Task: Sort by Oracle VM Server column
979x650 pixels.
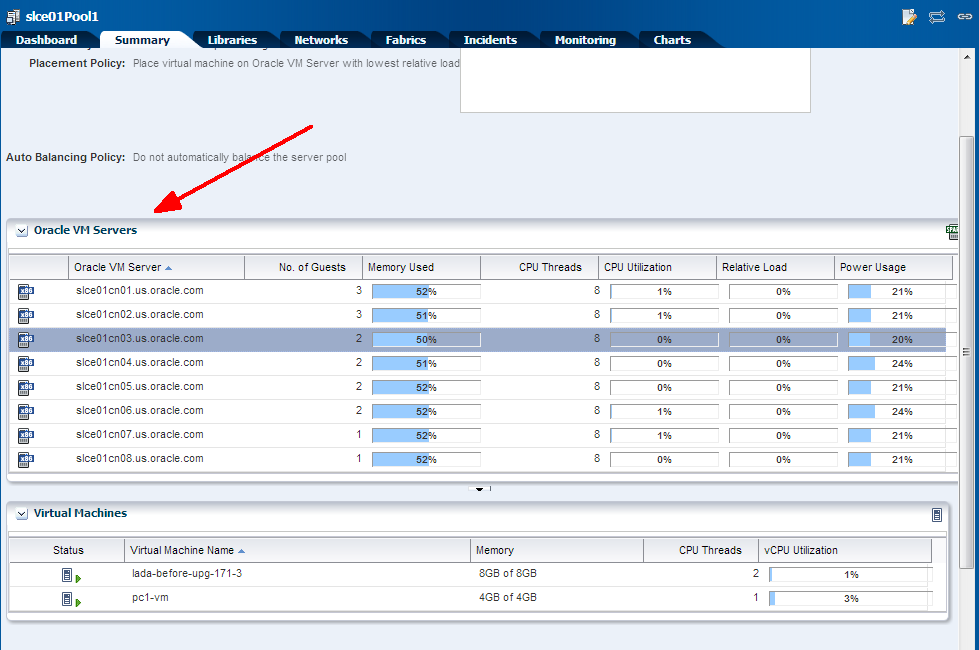Action: [156, 267]
